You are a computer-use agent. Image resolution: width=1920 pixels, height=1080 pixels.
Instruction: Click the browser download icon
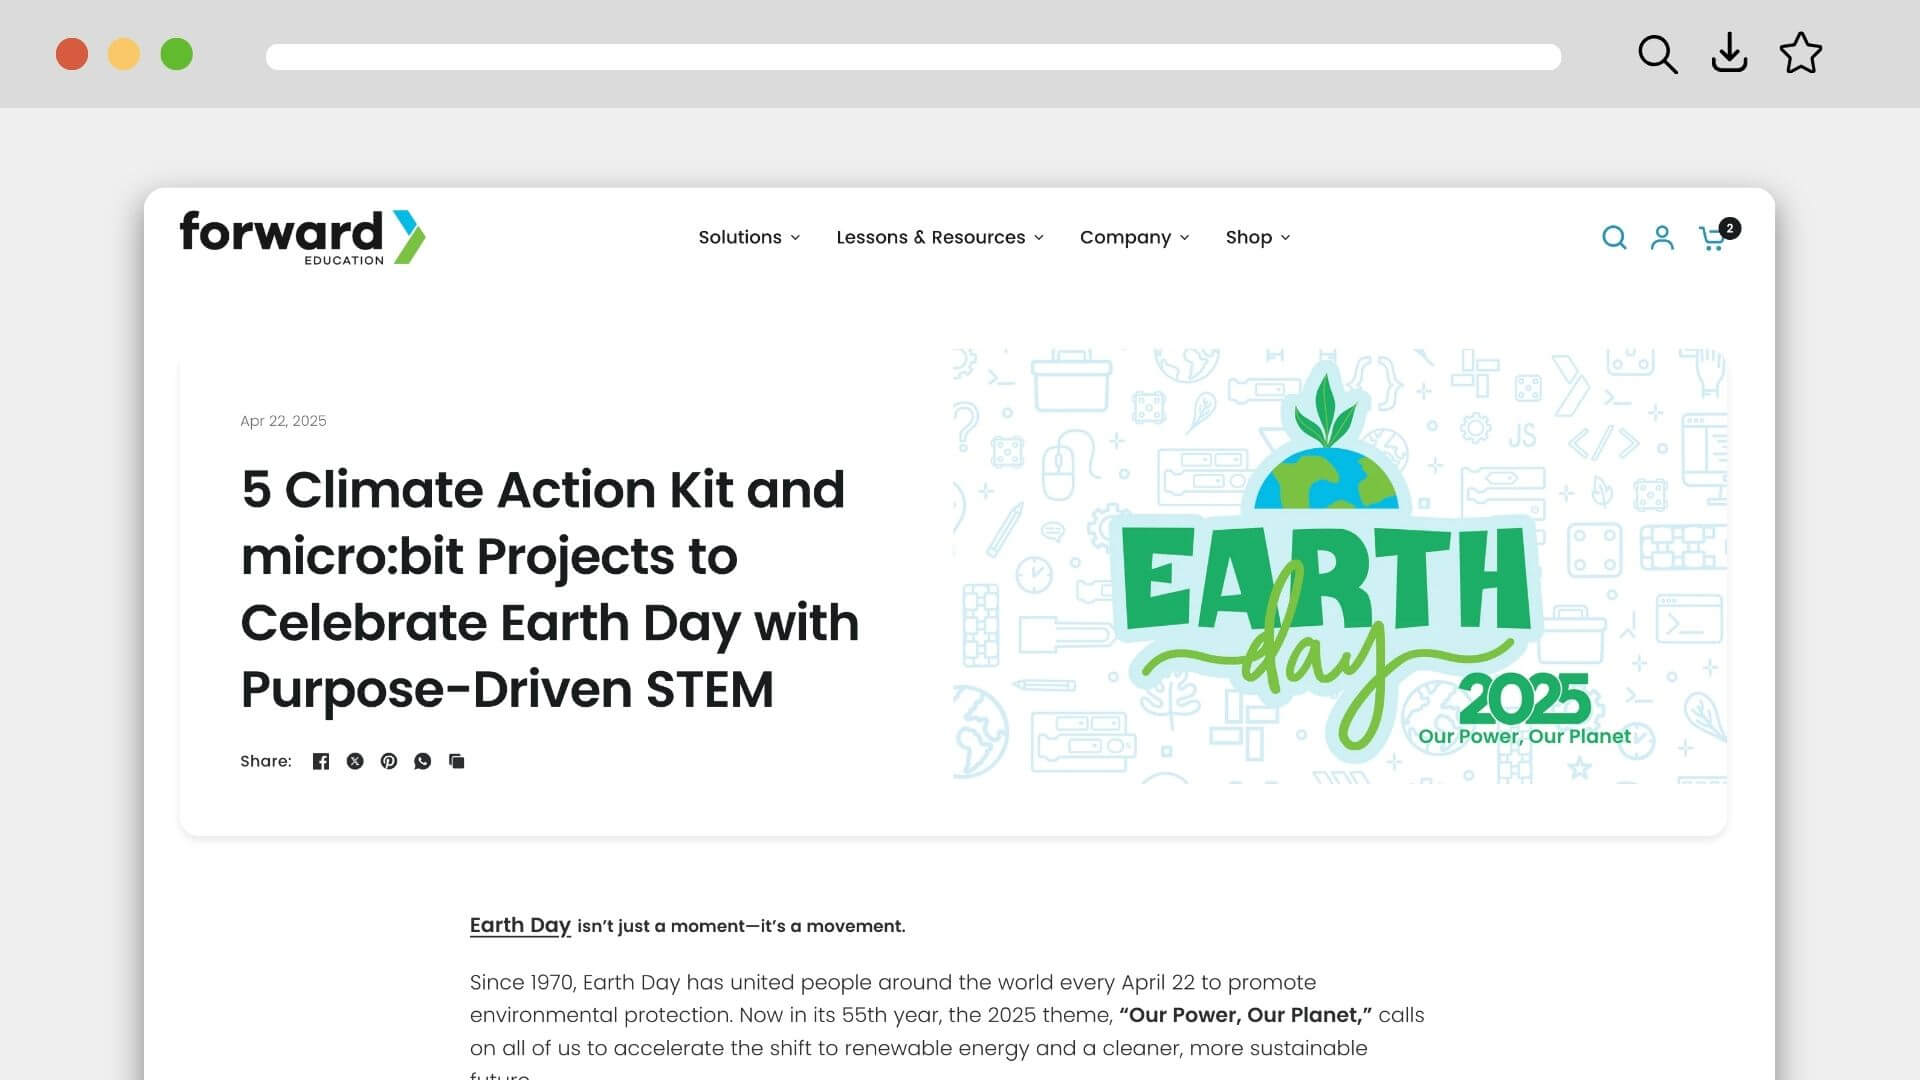point(1729,54)
